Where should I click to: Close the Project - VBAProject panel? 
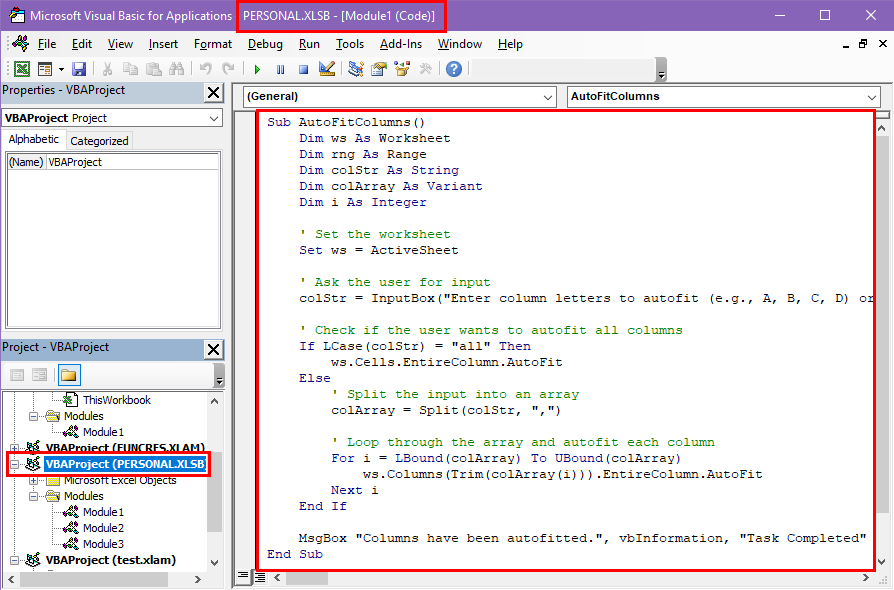[x=214, y=349]
